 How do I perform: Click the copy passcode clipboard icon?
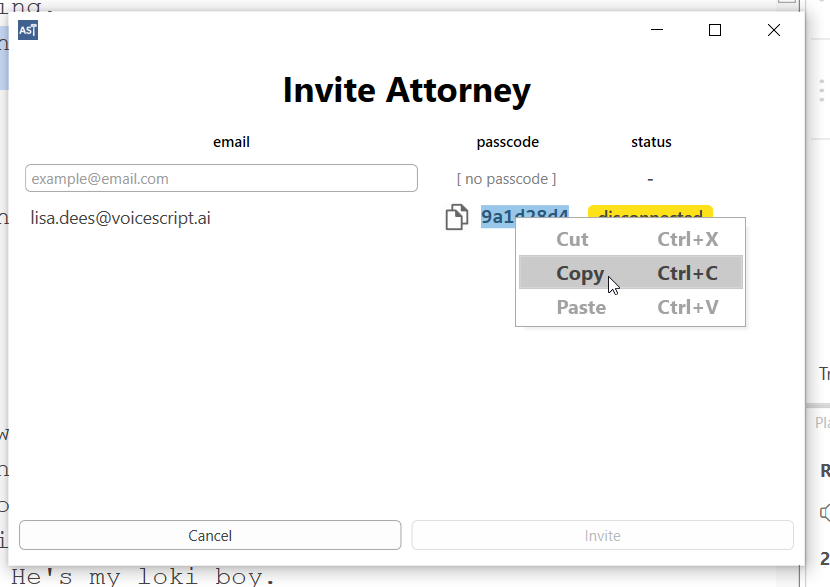click(456, 217)
